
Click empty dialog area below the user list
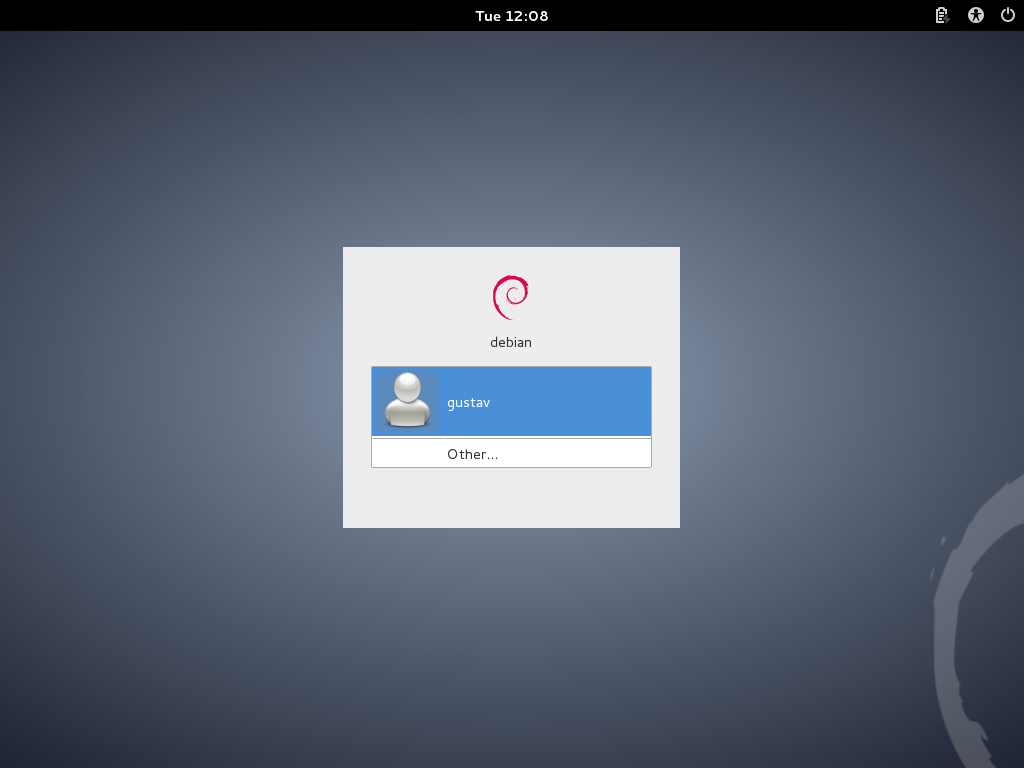pos(511,498)
